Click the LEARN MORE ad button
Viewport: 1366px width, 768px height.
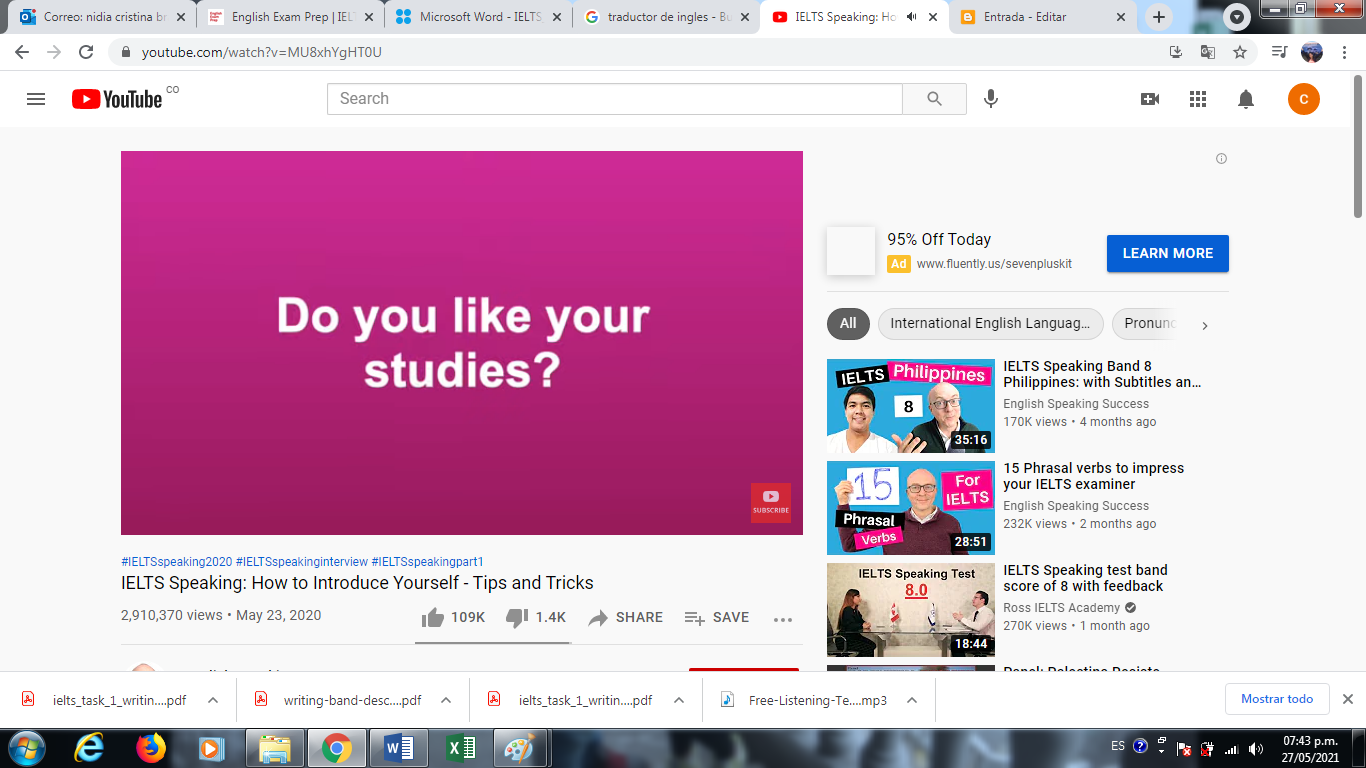[x=1168, y=254]
